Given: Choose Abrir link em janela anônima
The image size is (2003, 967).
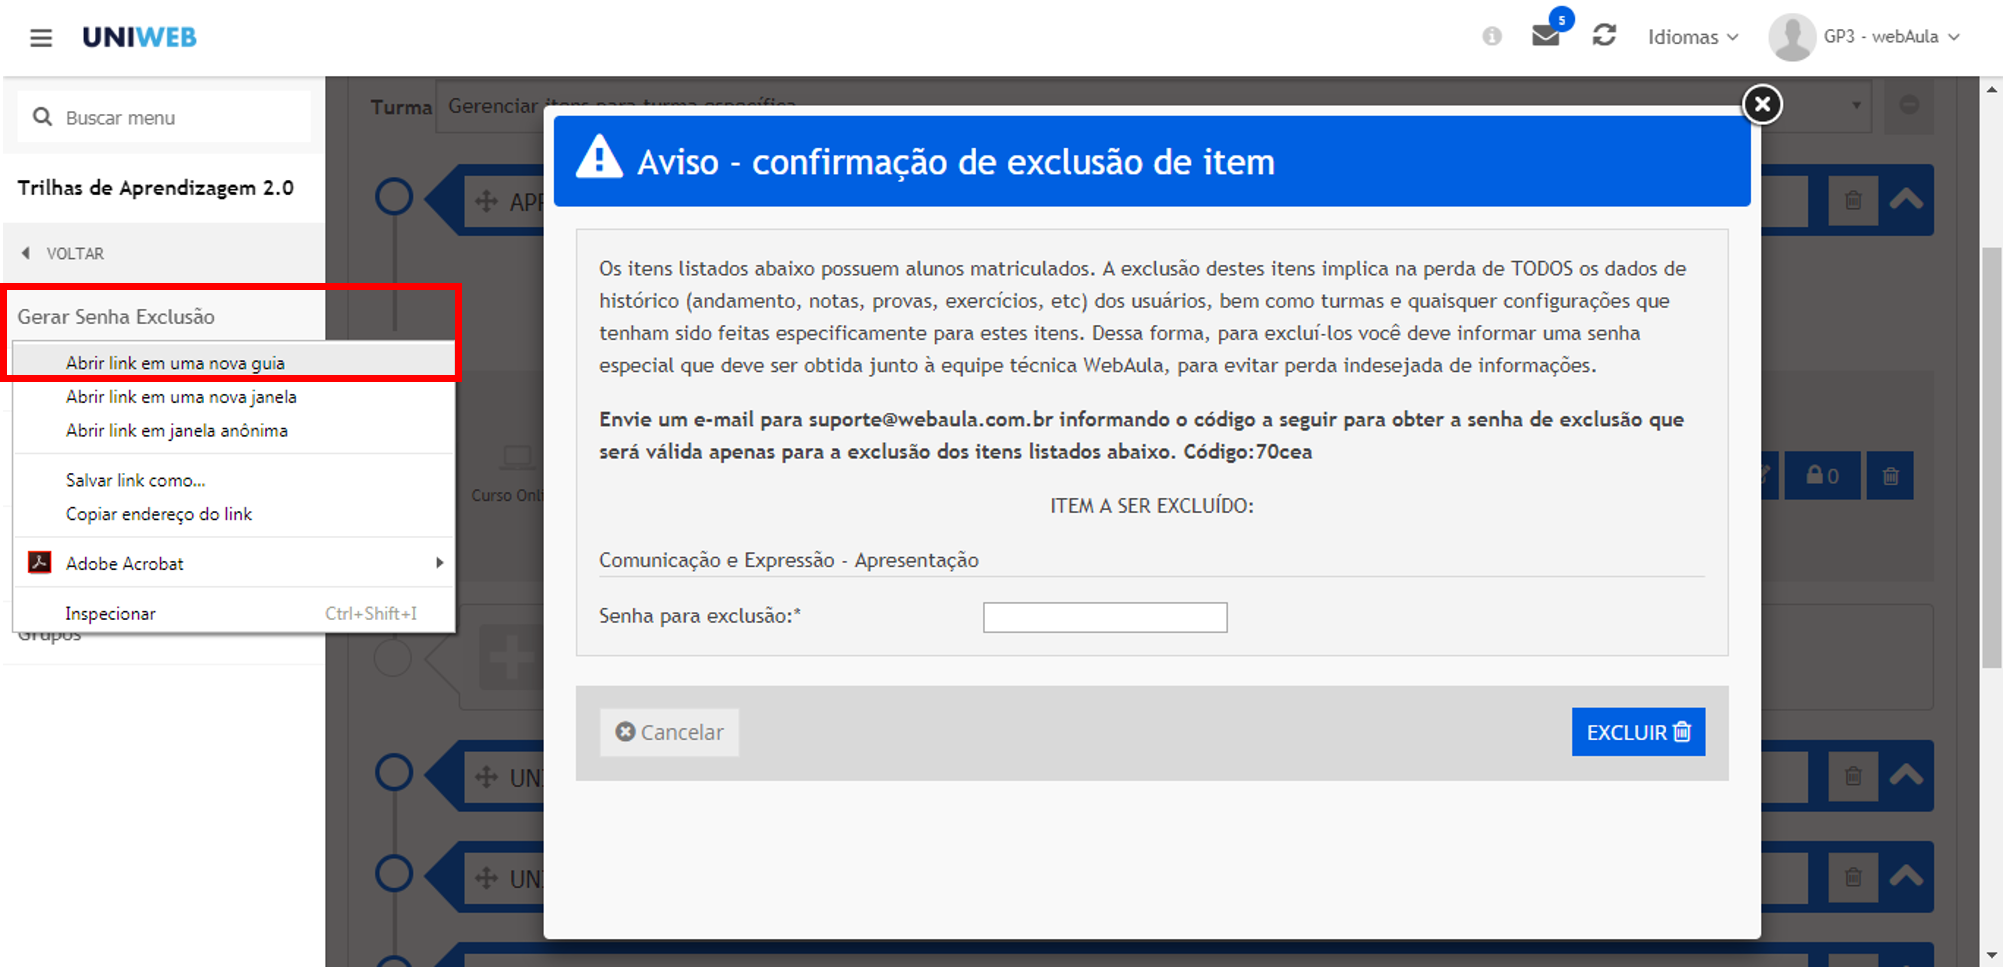Looking at the screenshot, I should pos(176,431).
